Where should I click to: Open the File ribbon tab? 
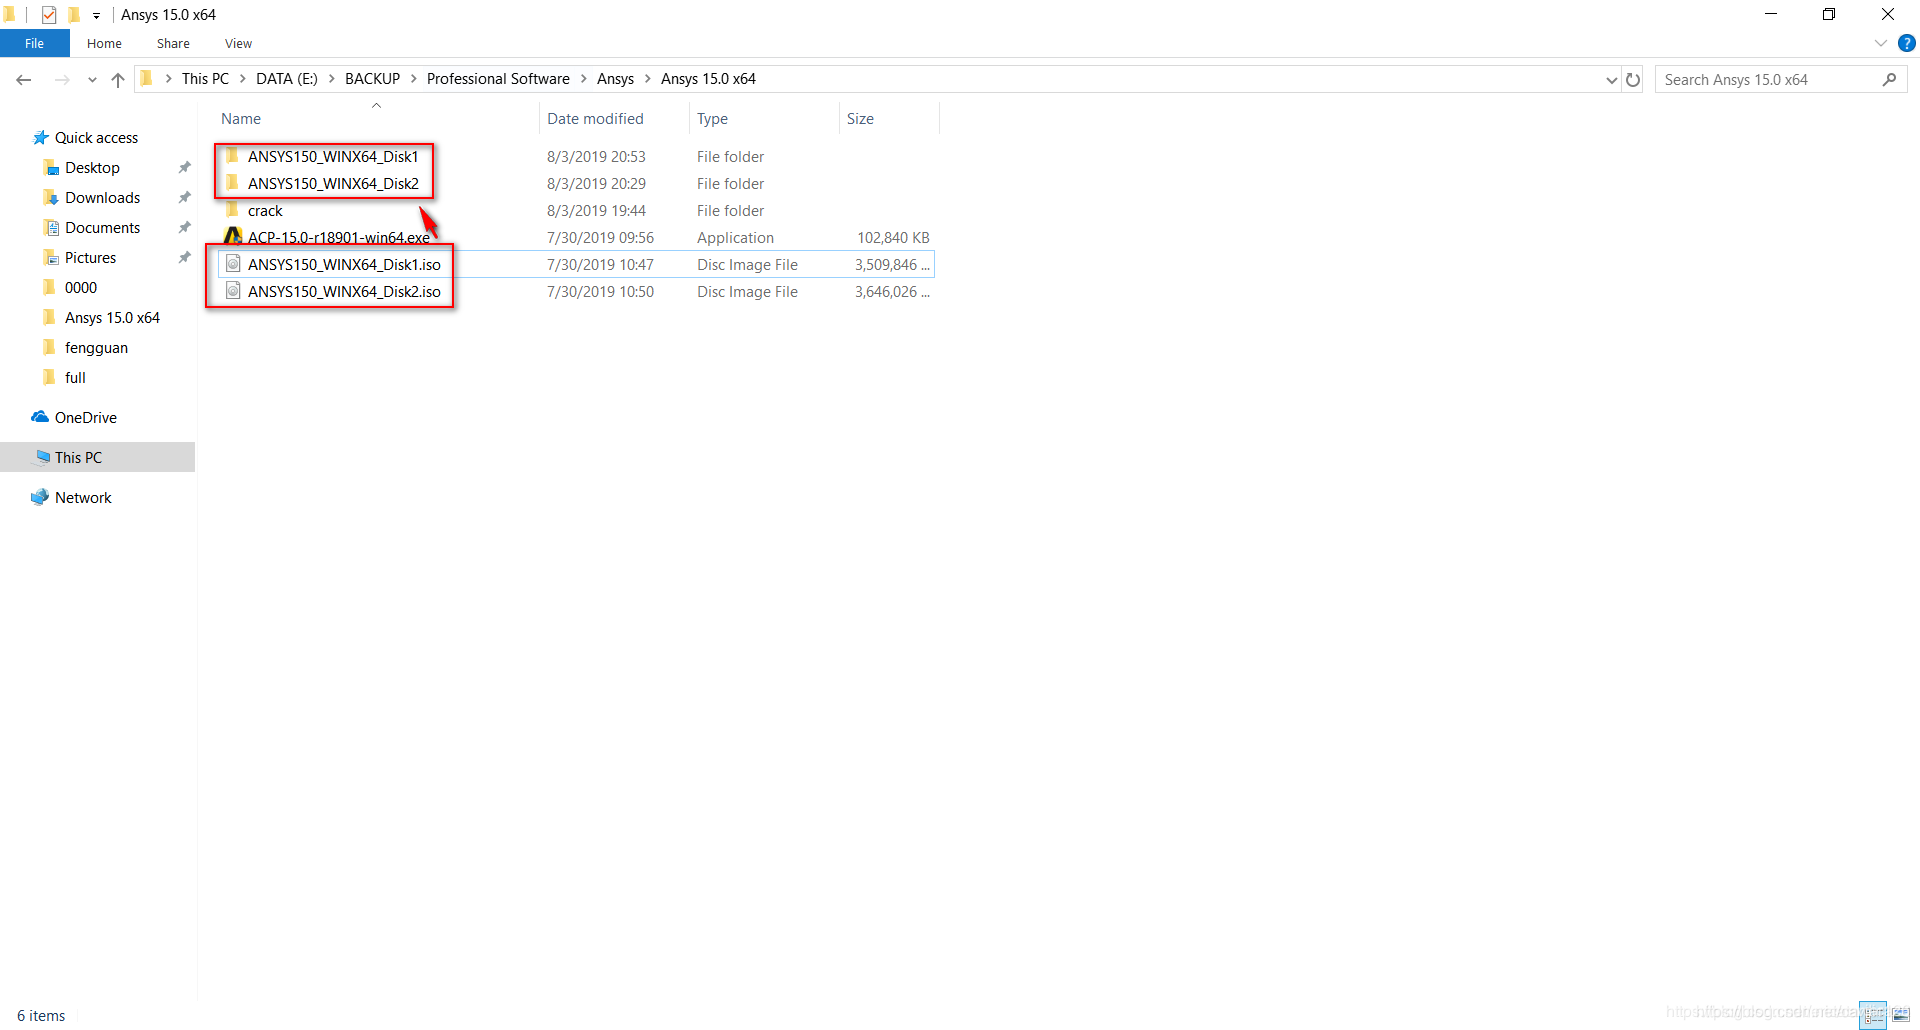pyautogui.click(x=34, y=43)
